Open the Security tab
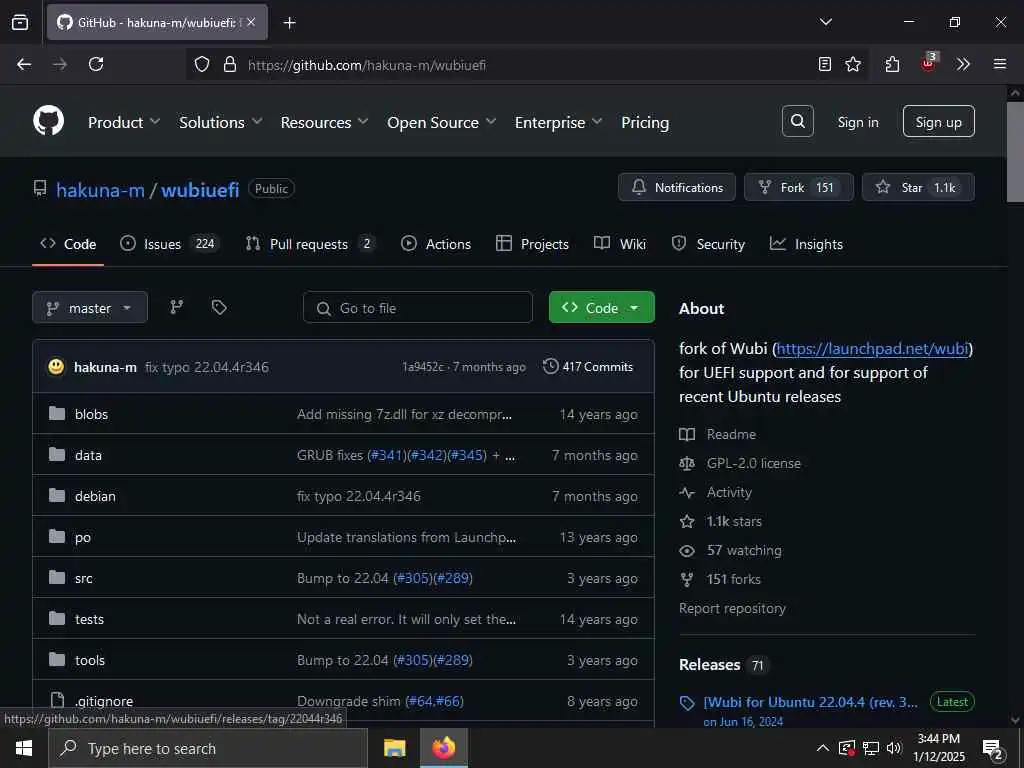This screenshot has height=768, width=1024. click(x=708, y=244)
